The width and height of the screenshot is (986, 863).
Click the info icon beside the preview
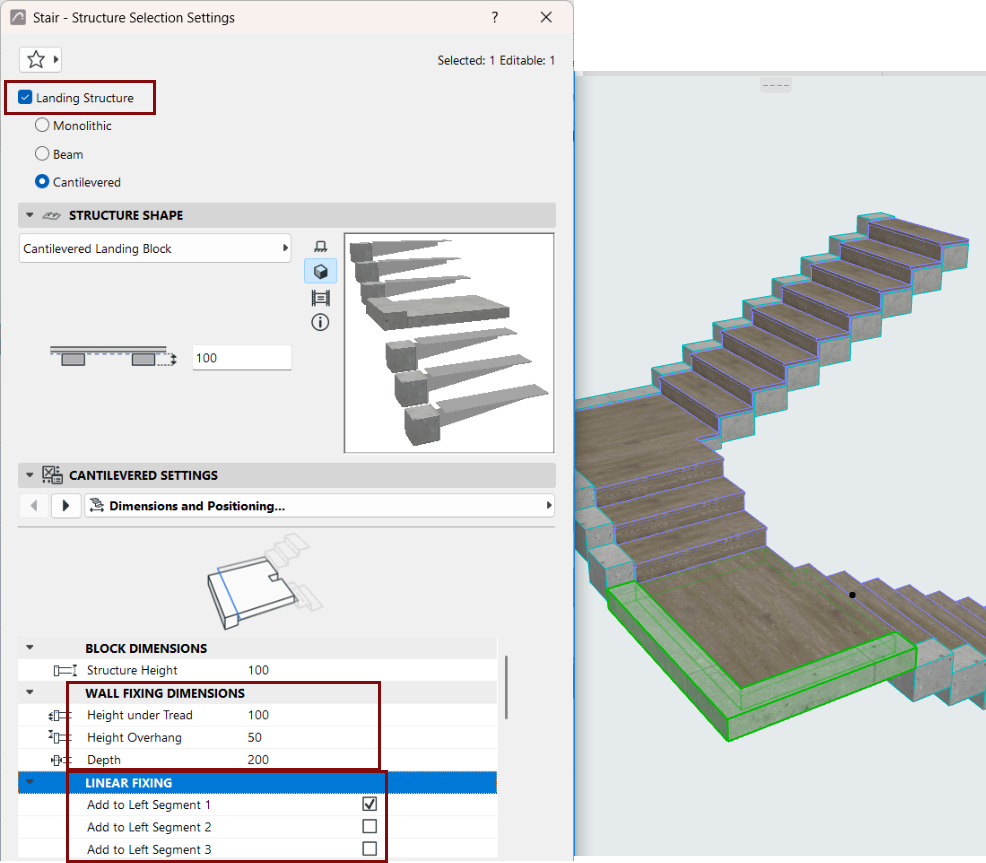(x=320, y=323)
